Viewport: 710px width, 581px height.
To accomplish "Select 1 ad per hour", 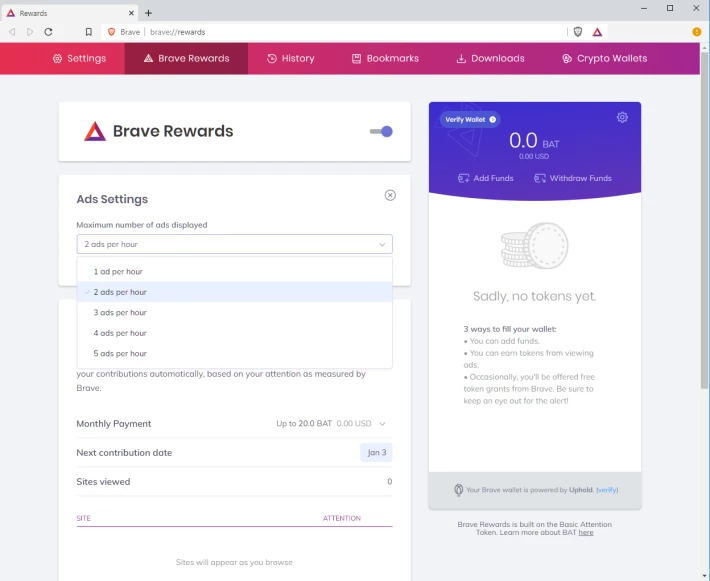I will click(235, 272).
